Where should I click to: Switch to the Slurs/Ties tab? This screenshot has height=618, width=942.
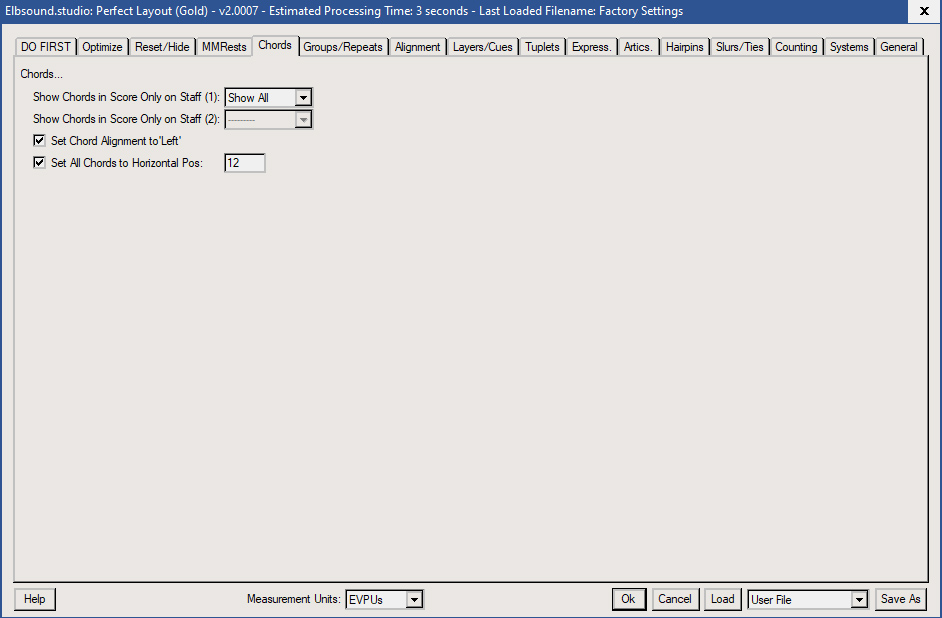[740, 47]
